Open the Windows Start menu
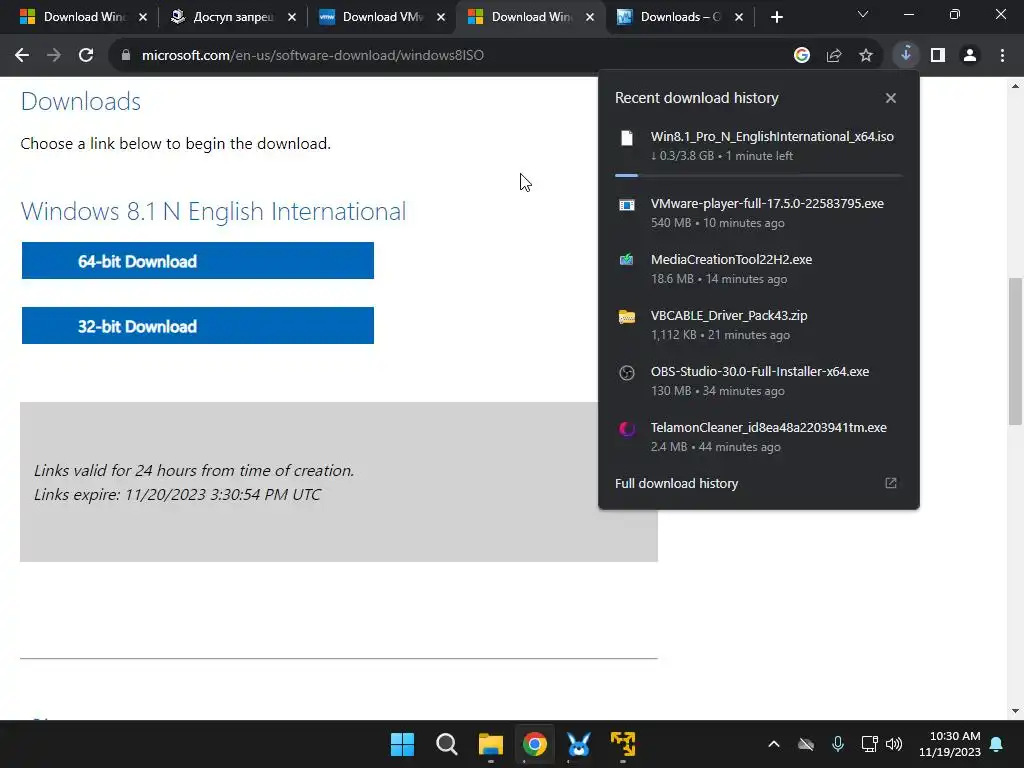This screenshot has height=768, width=1024. tap(402, 744)
